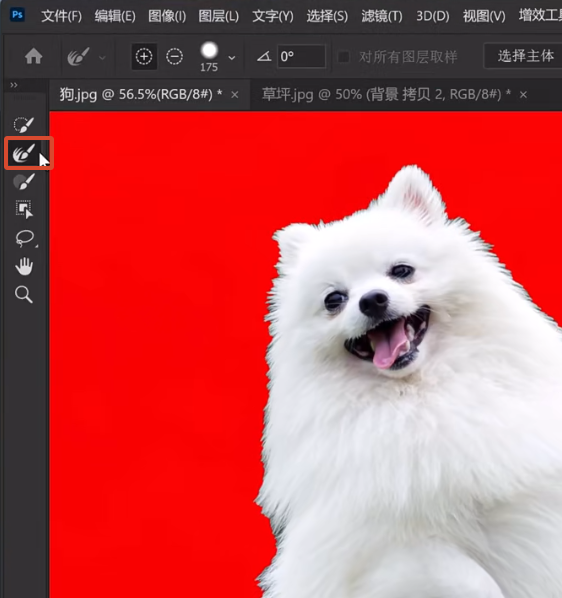Open the 文件(F) menu
Screen dimensions: 562x598
tap(61, 16)
